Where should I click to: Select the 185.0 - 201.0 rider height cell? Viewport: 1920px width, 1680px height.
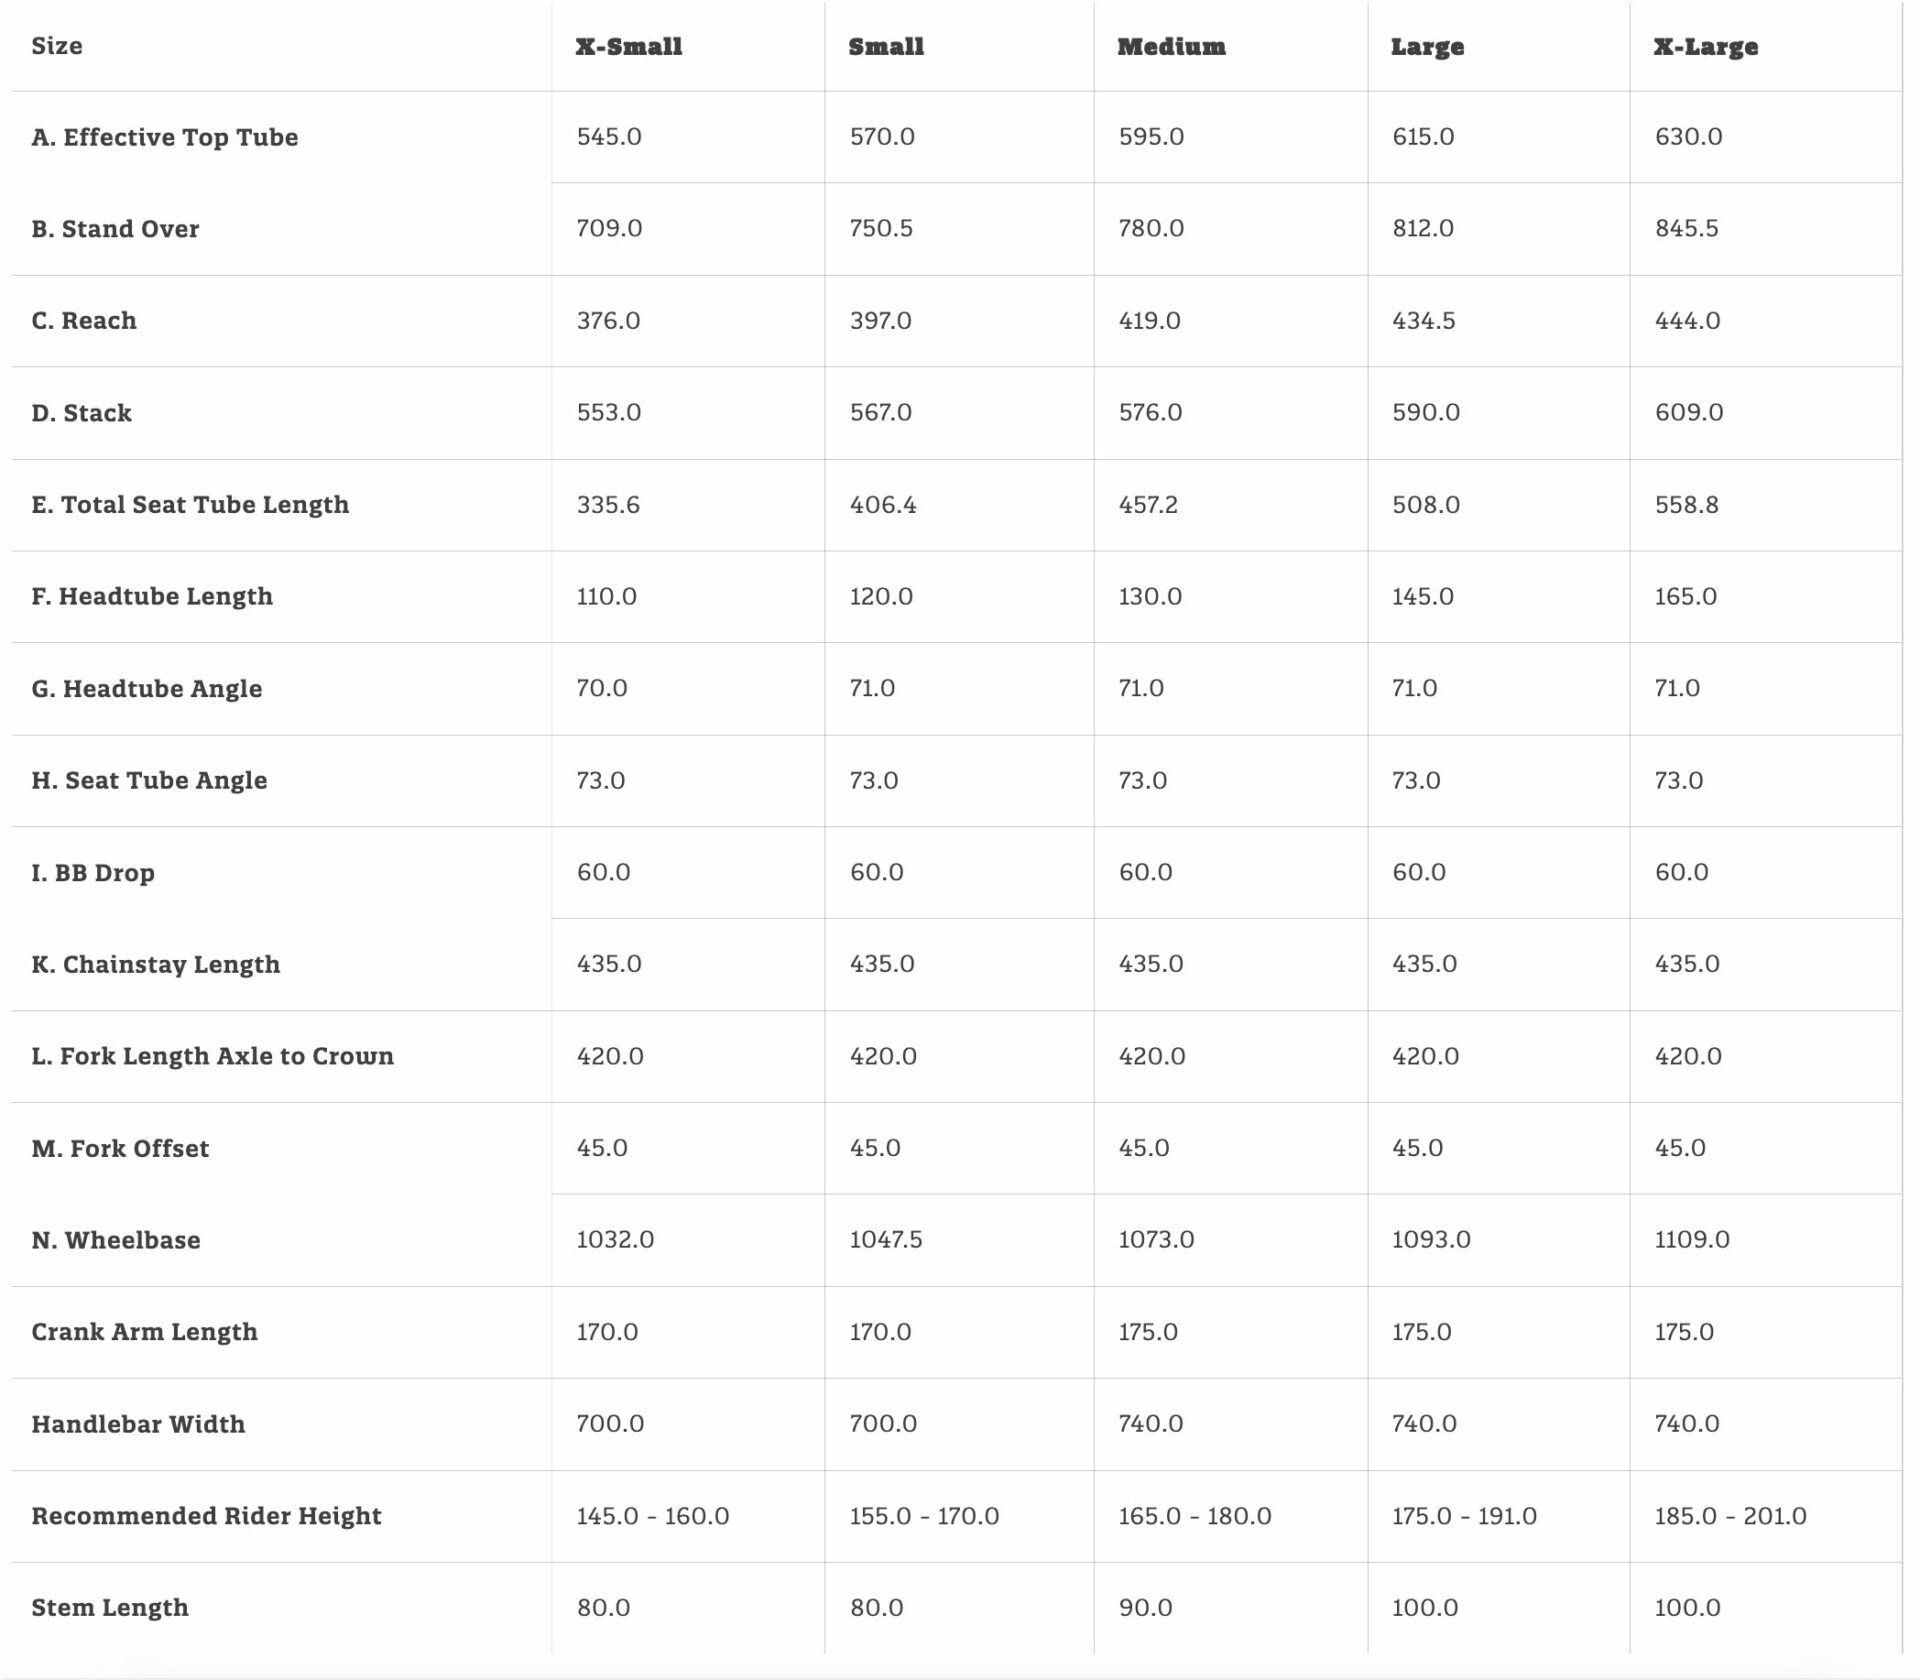1731,1516
